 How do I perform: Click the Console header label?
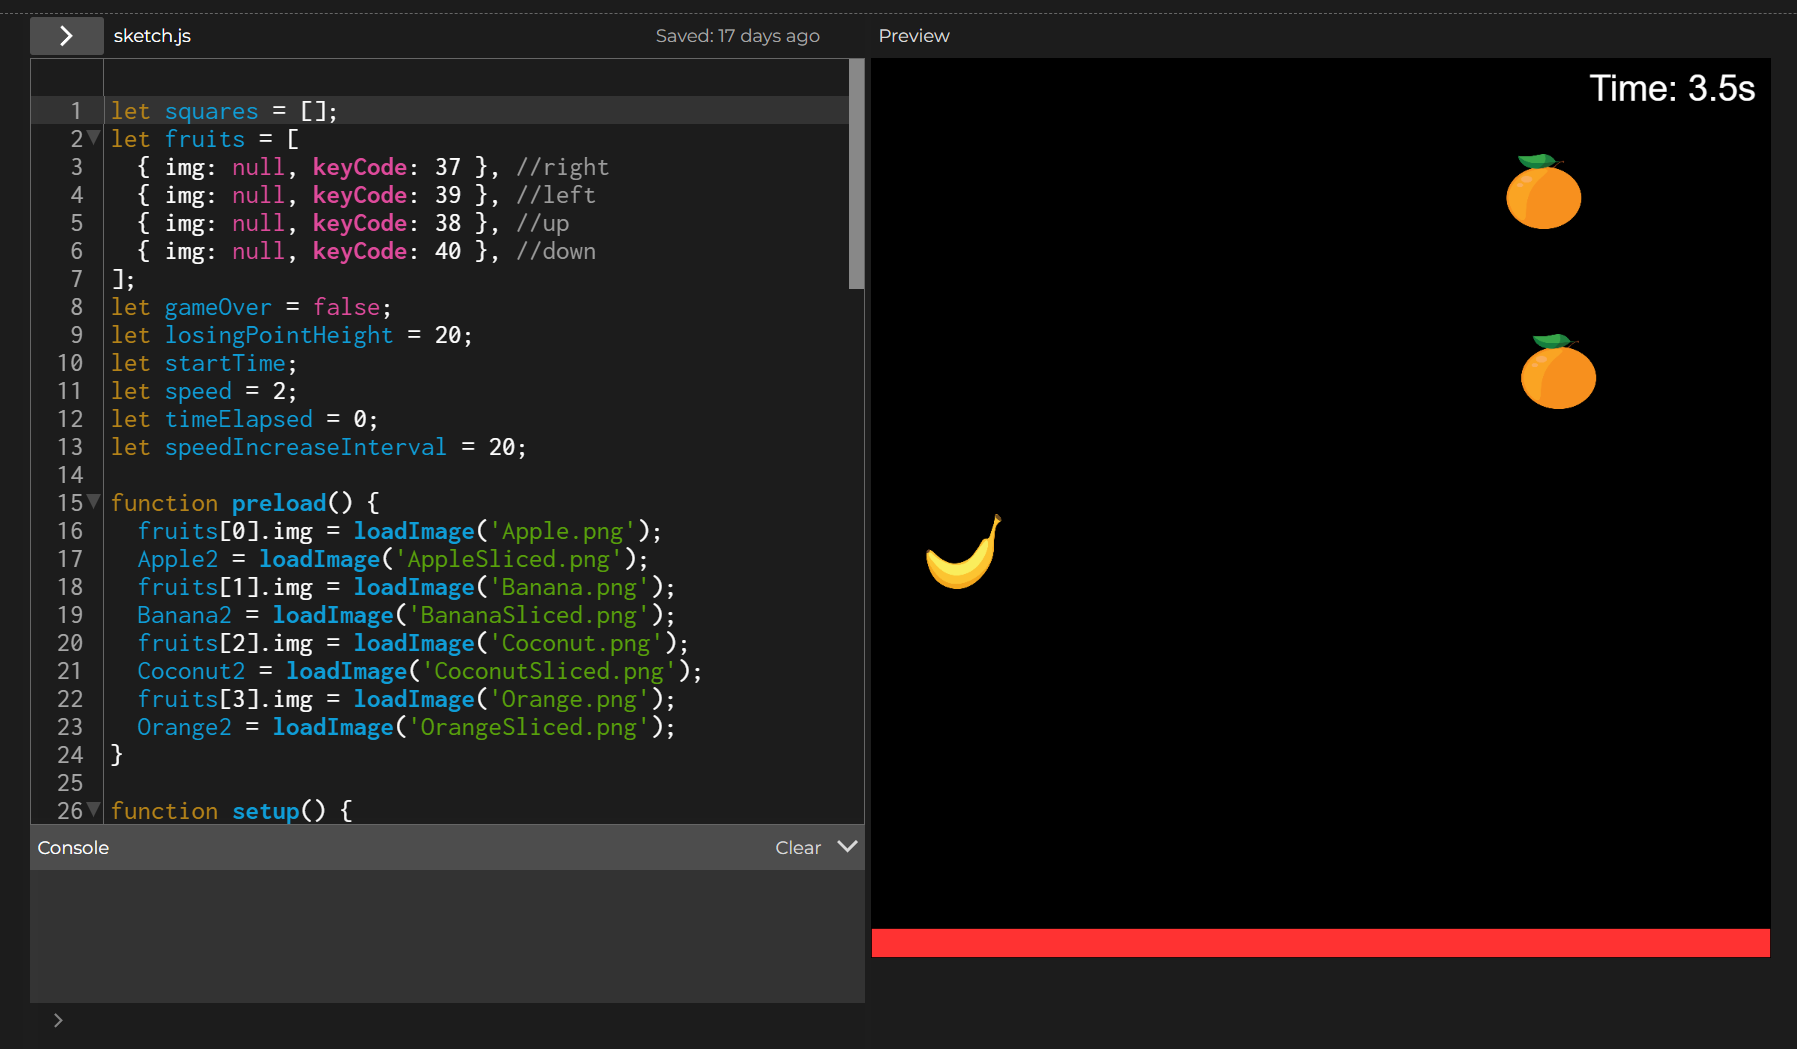[73, 848]
